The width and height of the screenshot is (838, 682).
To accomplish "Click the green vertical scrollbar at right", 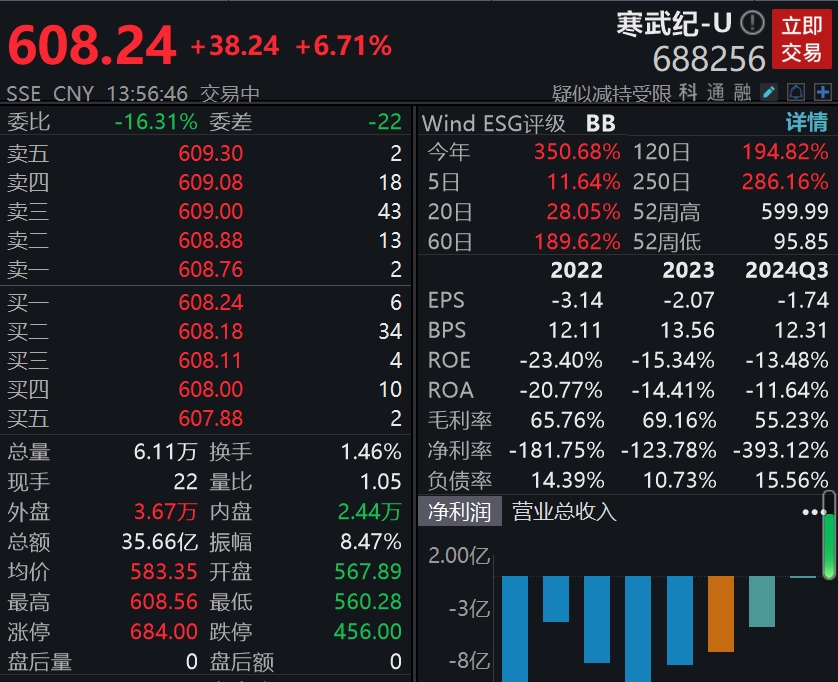I will 829,536.
